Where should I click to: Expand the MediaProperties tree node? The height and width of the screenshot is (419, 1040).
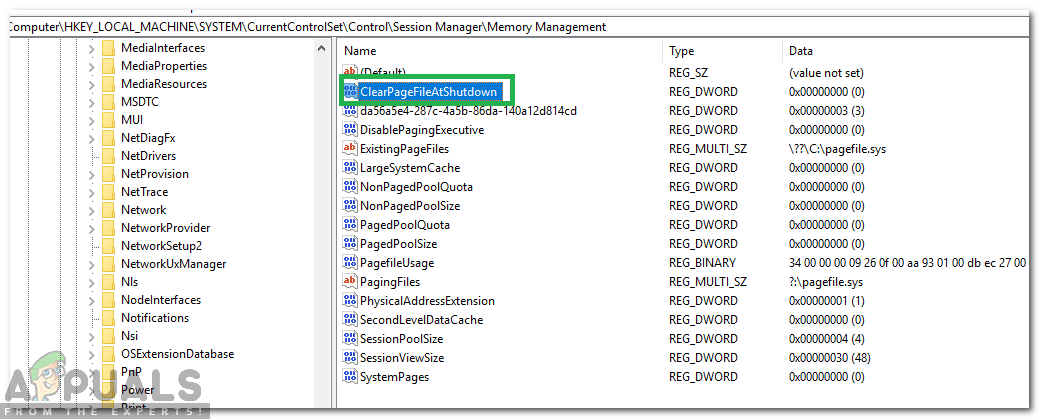tap(91, 66)
